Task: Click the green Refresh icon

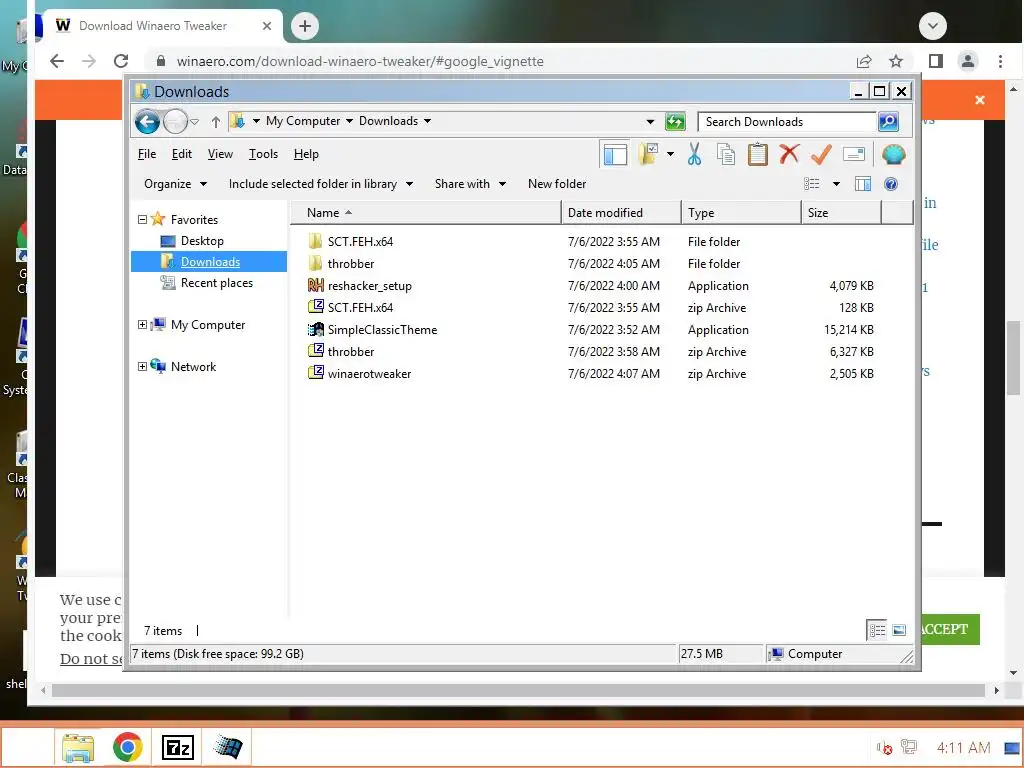Action: point(675,121)
